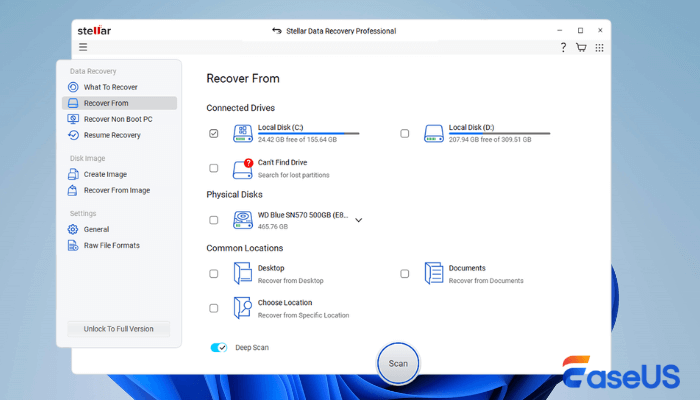Click the Local Disk (C:) usage bar
Image resolution: width=700 pixels, height=400 pixels.
308,133
